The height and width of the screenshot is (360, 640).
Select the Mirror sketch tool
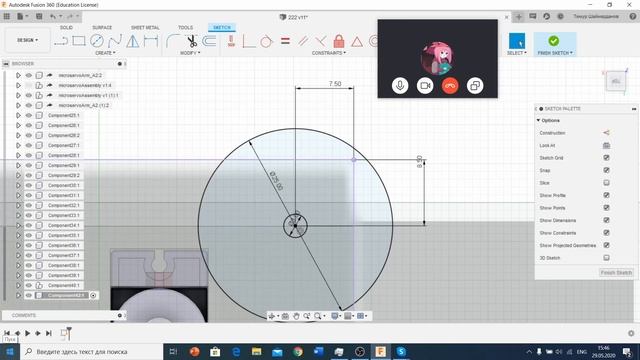pyautogui.click(x=132, y=41)
